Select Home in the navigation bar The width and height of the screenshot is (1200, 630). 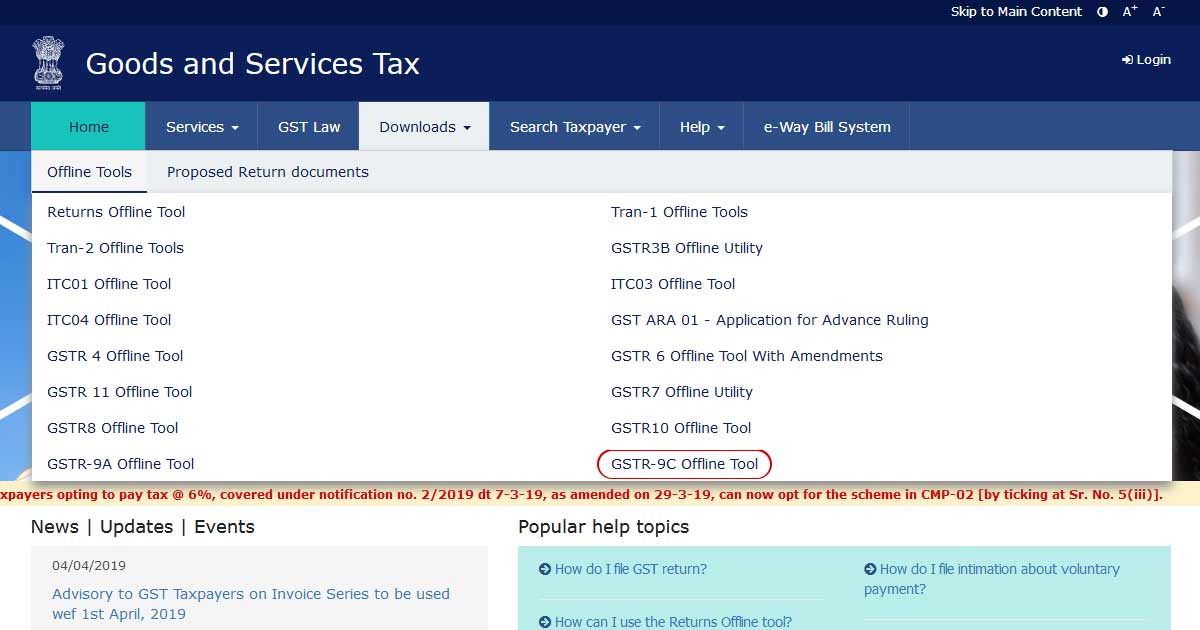[x=88, y=126]
